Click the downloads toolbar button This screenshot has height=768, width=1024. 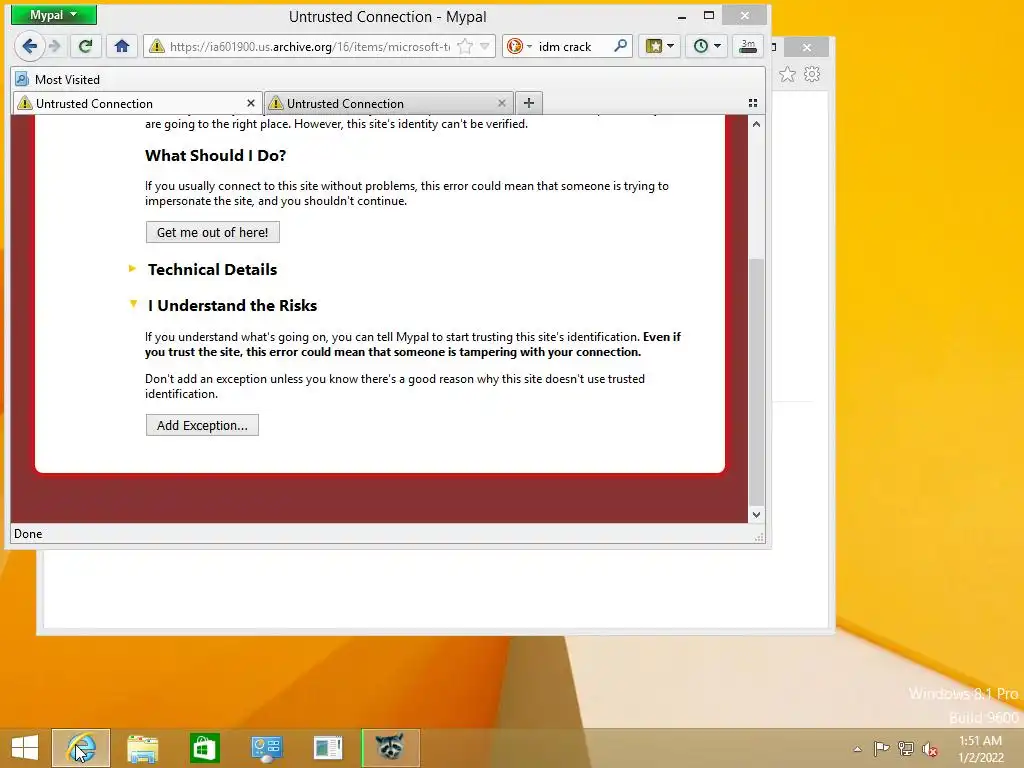pyautogui.click(x=748, y=46)
